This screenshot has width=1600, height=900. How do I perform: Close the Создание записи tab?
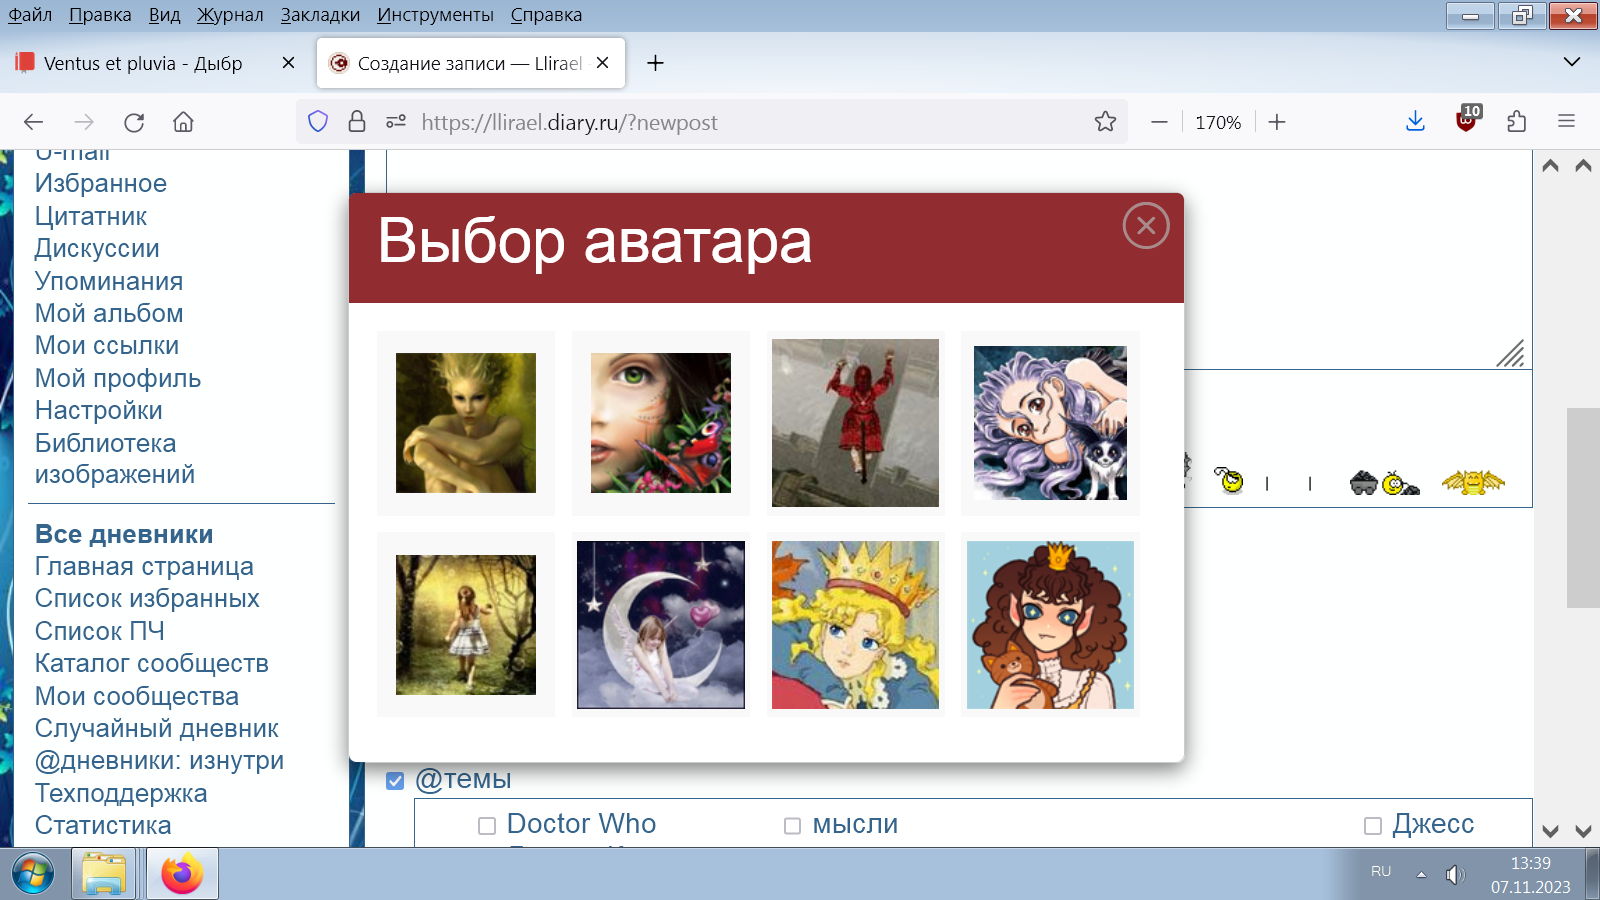pos(602,63)
